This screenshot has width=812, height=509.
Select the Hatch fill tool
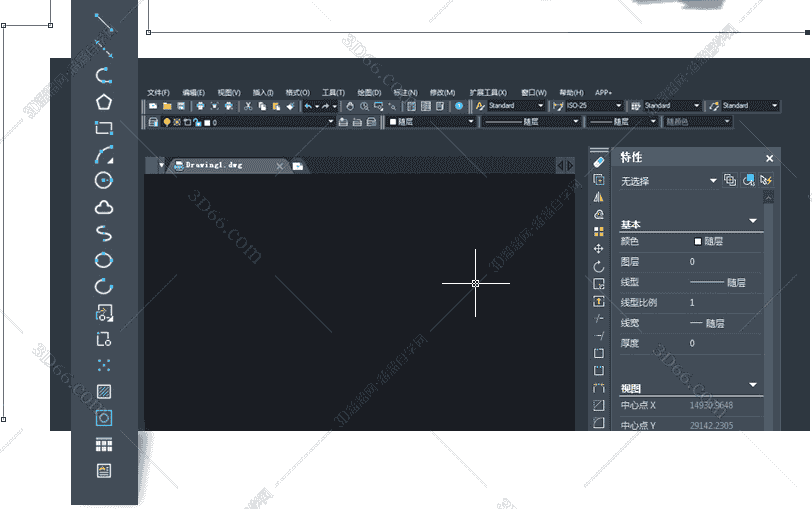(x=104, y=392)
